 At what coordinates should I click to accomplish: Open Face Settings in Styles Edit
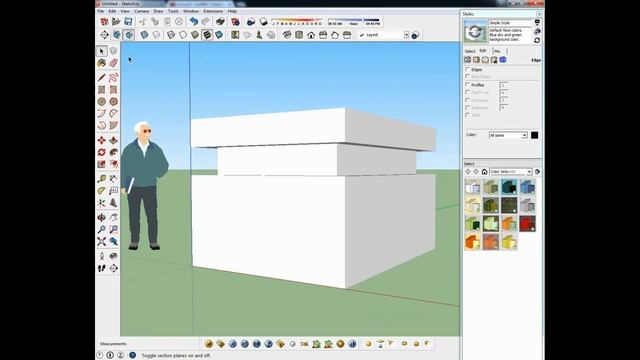pyautogui.click(x=476, y=60)
